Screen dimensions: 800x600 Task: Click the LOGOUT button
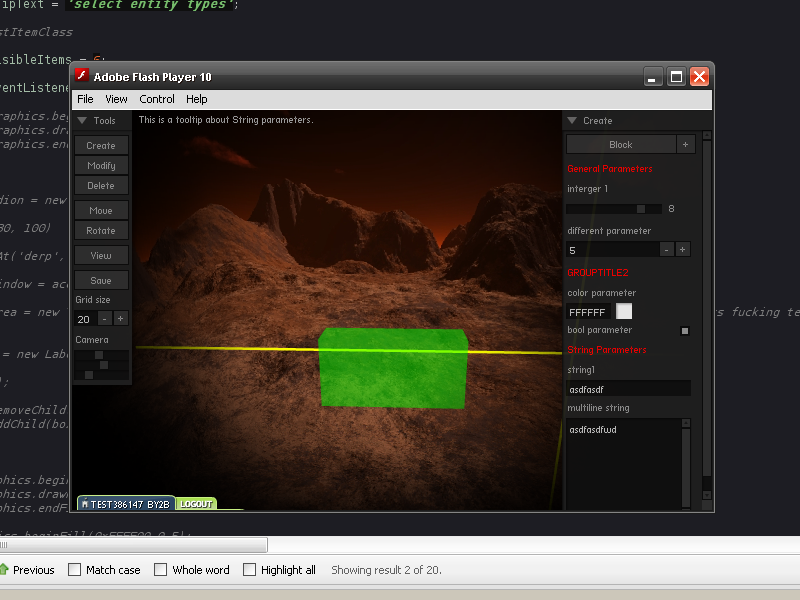pyautogui.click(x=196, y=504)
